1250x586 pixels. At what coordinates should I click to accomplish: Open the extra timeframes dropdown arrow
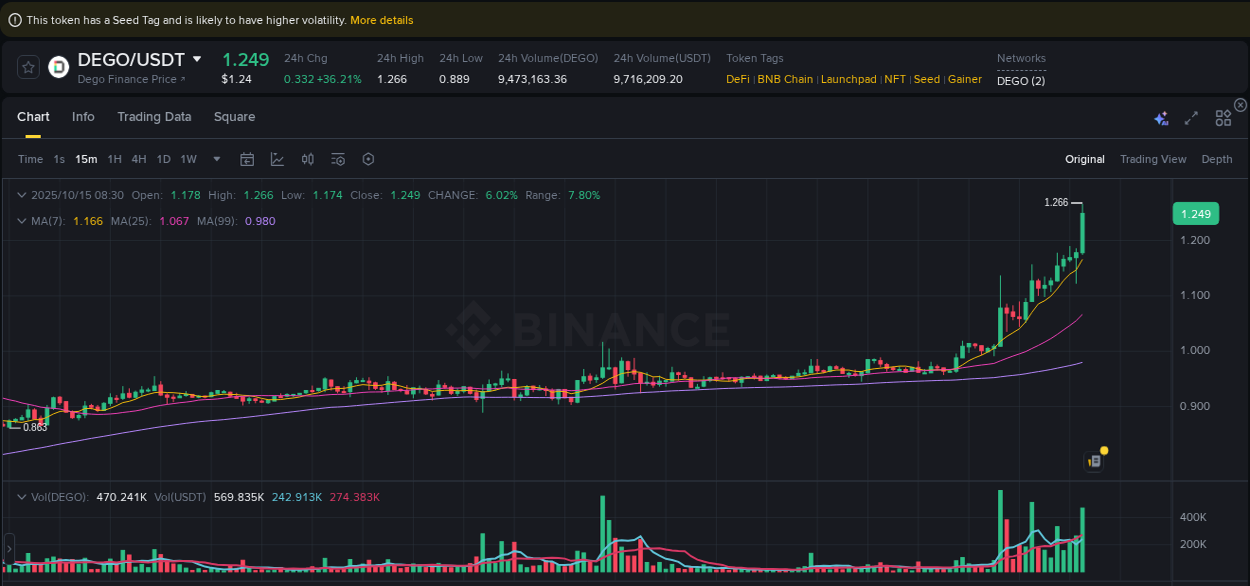(216, 159)
